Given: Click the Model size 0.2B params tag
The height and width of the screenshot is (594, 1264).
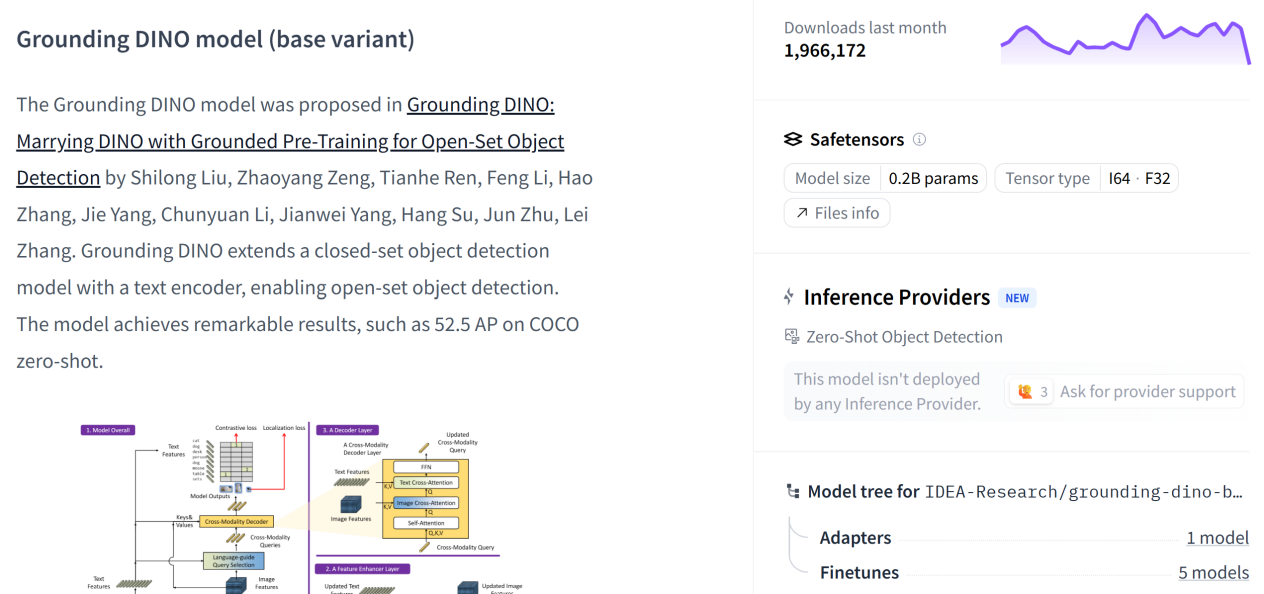Looking at the screenshot, I should tap(885, 178).
